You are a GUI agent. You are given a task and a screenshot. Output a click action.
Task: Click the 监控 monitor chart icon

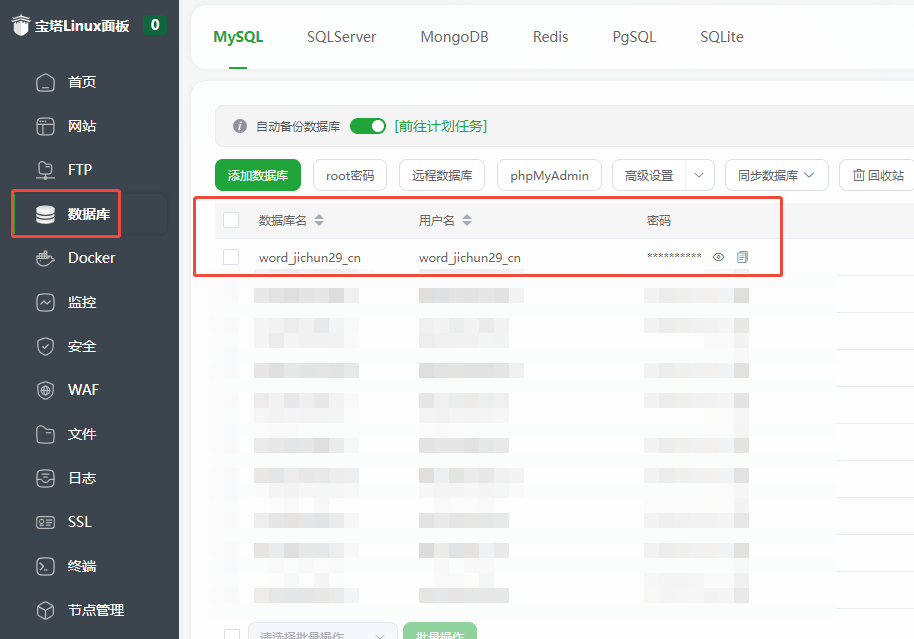(45, 302)
